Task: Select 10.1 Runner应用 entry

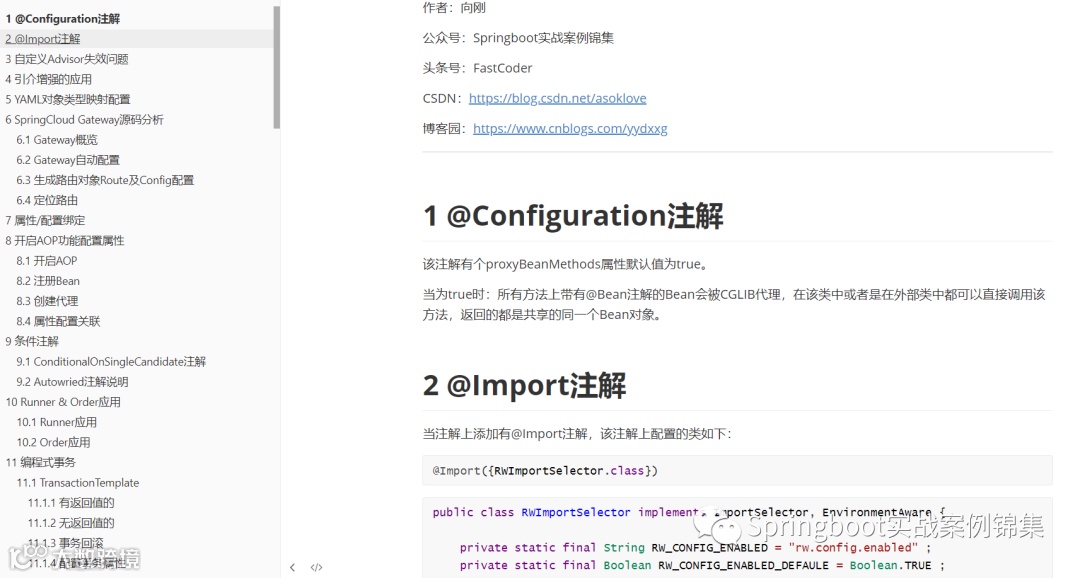Action: pos(56,422)
